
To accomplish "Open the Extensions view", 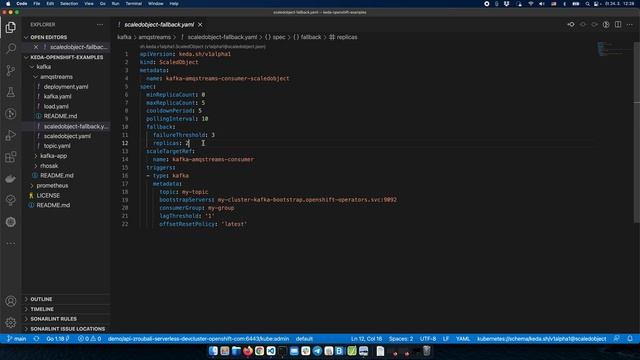I will (x=11, y=157).
